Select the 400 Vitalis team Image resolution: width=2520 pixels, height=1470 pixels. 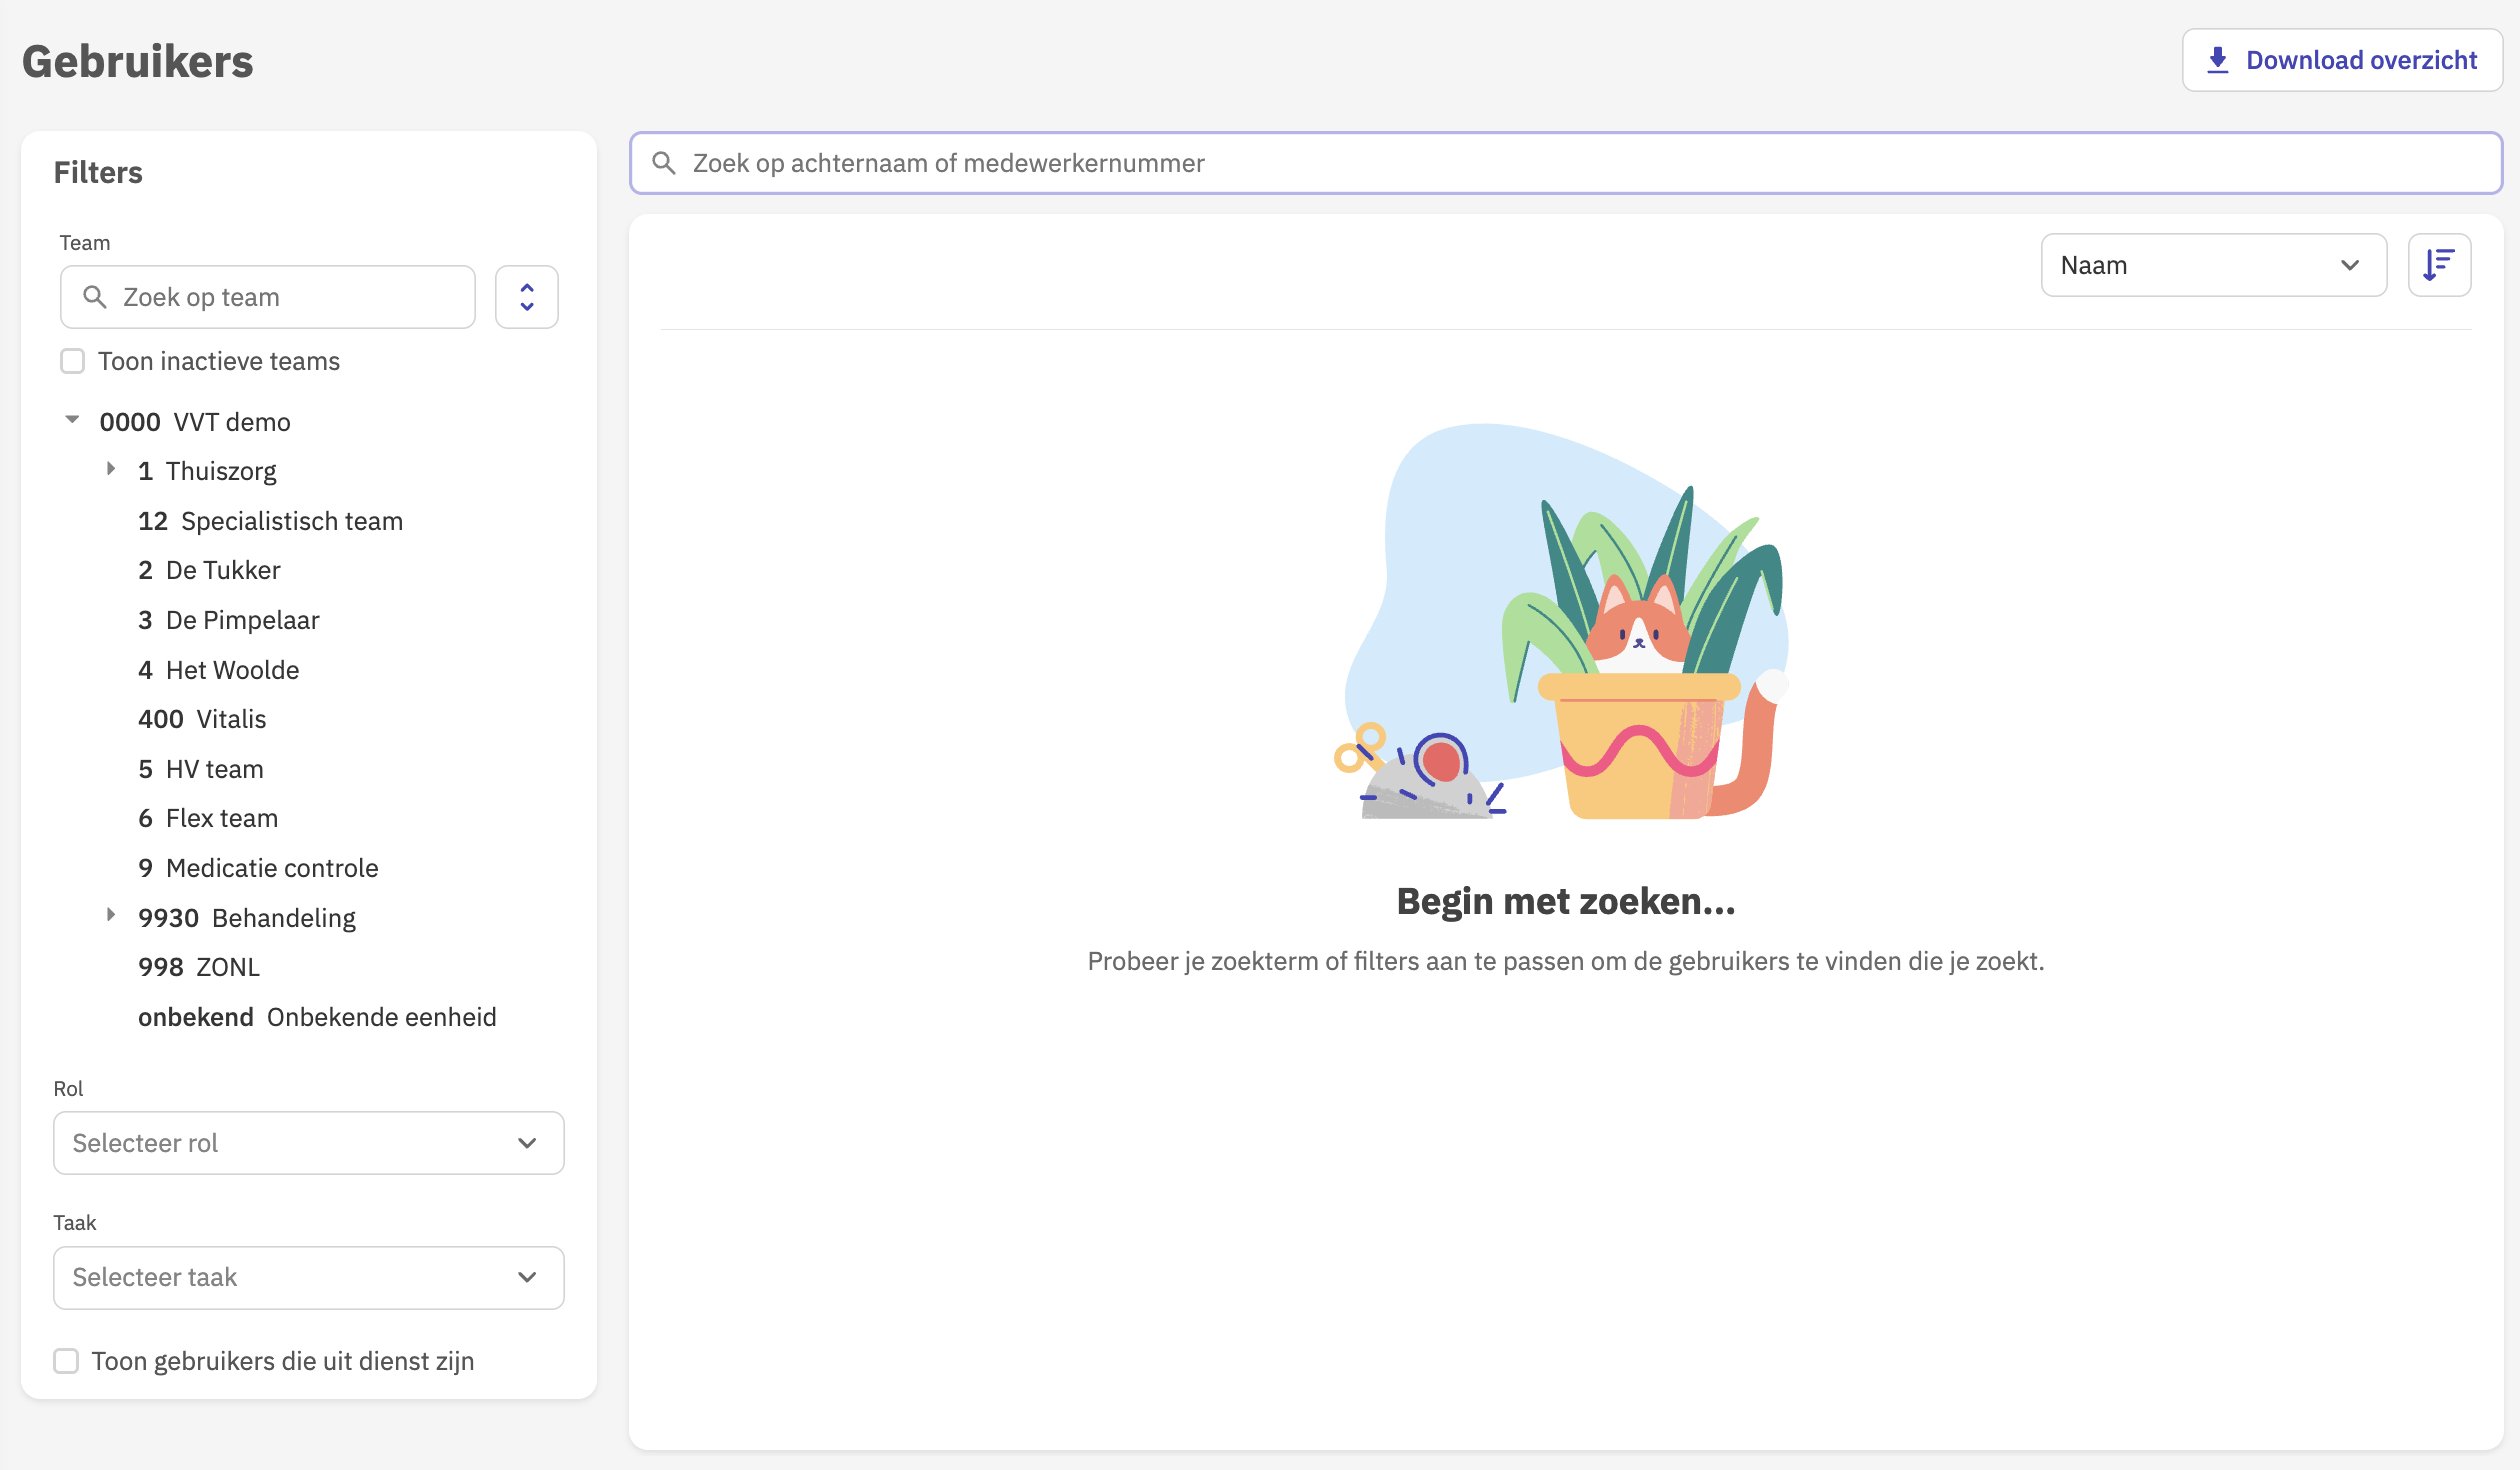coord(202,719)
